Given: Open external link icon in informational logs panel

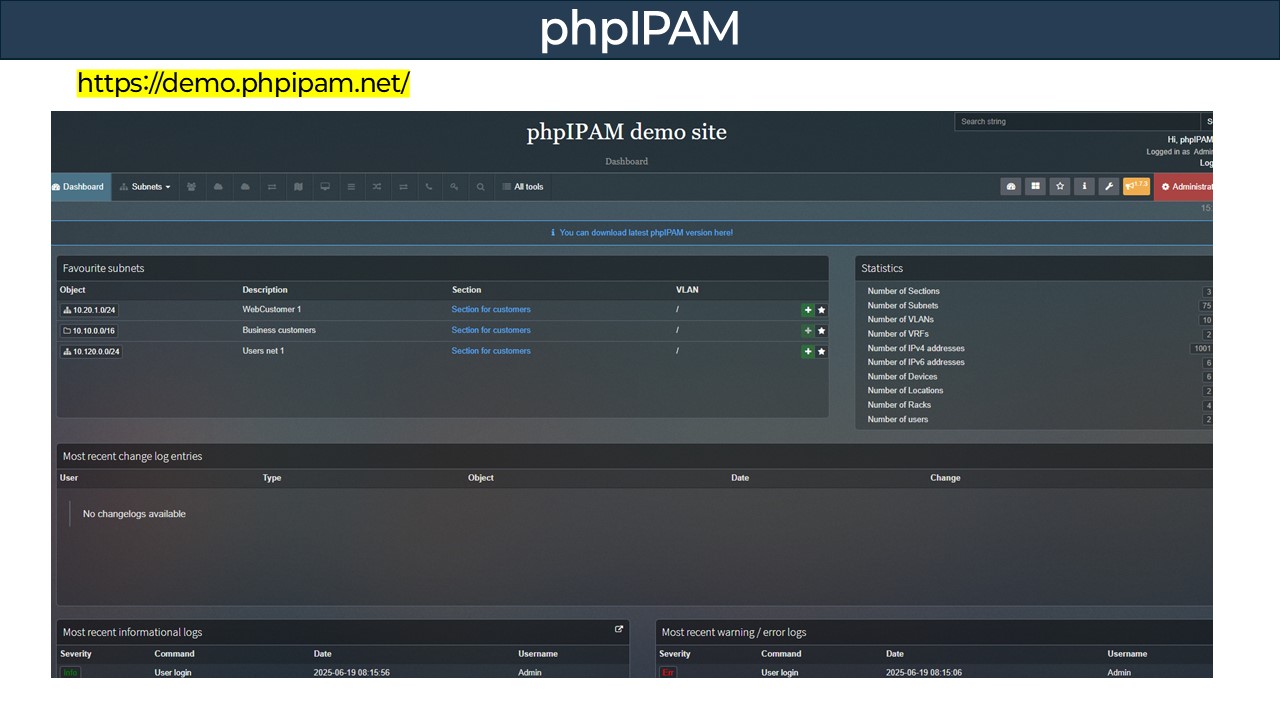Looking at the screenshot, I should click(619, 630).
